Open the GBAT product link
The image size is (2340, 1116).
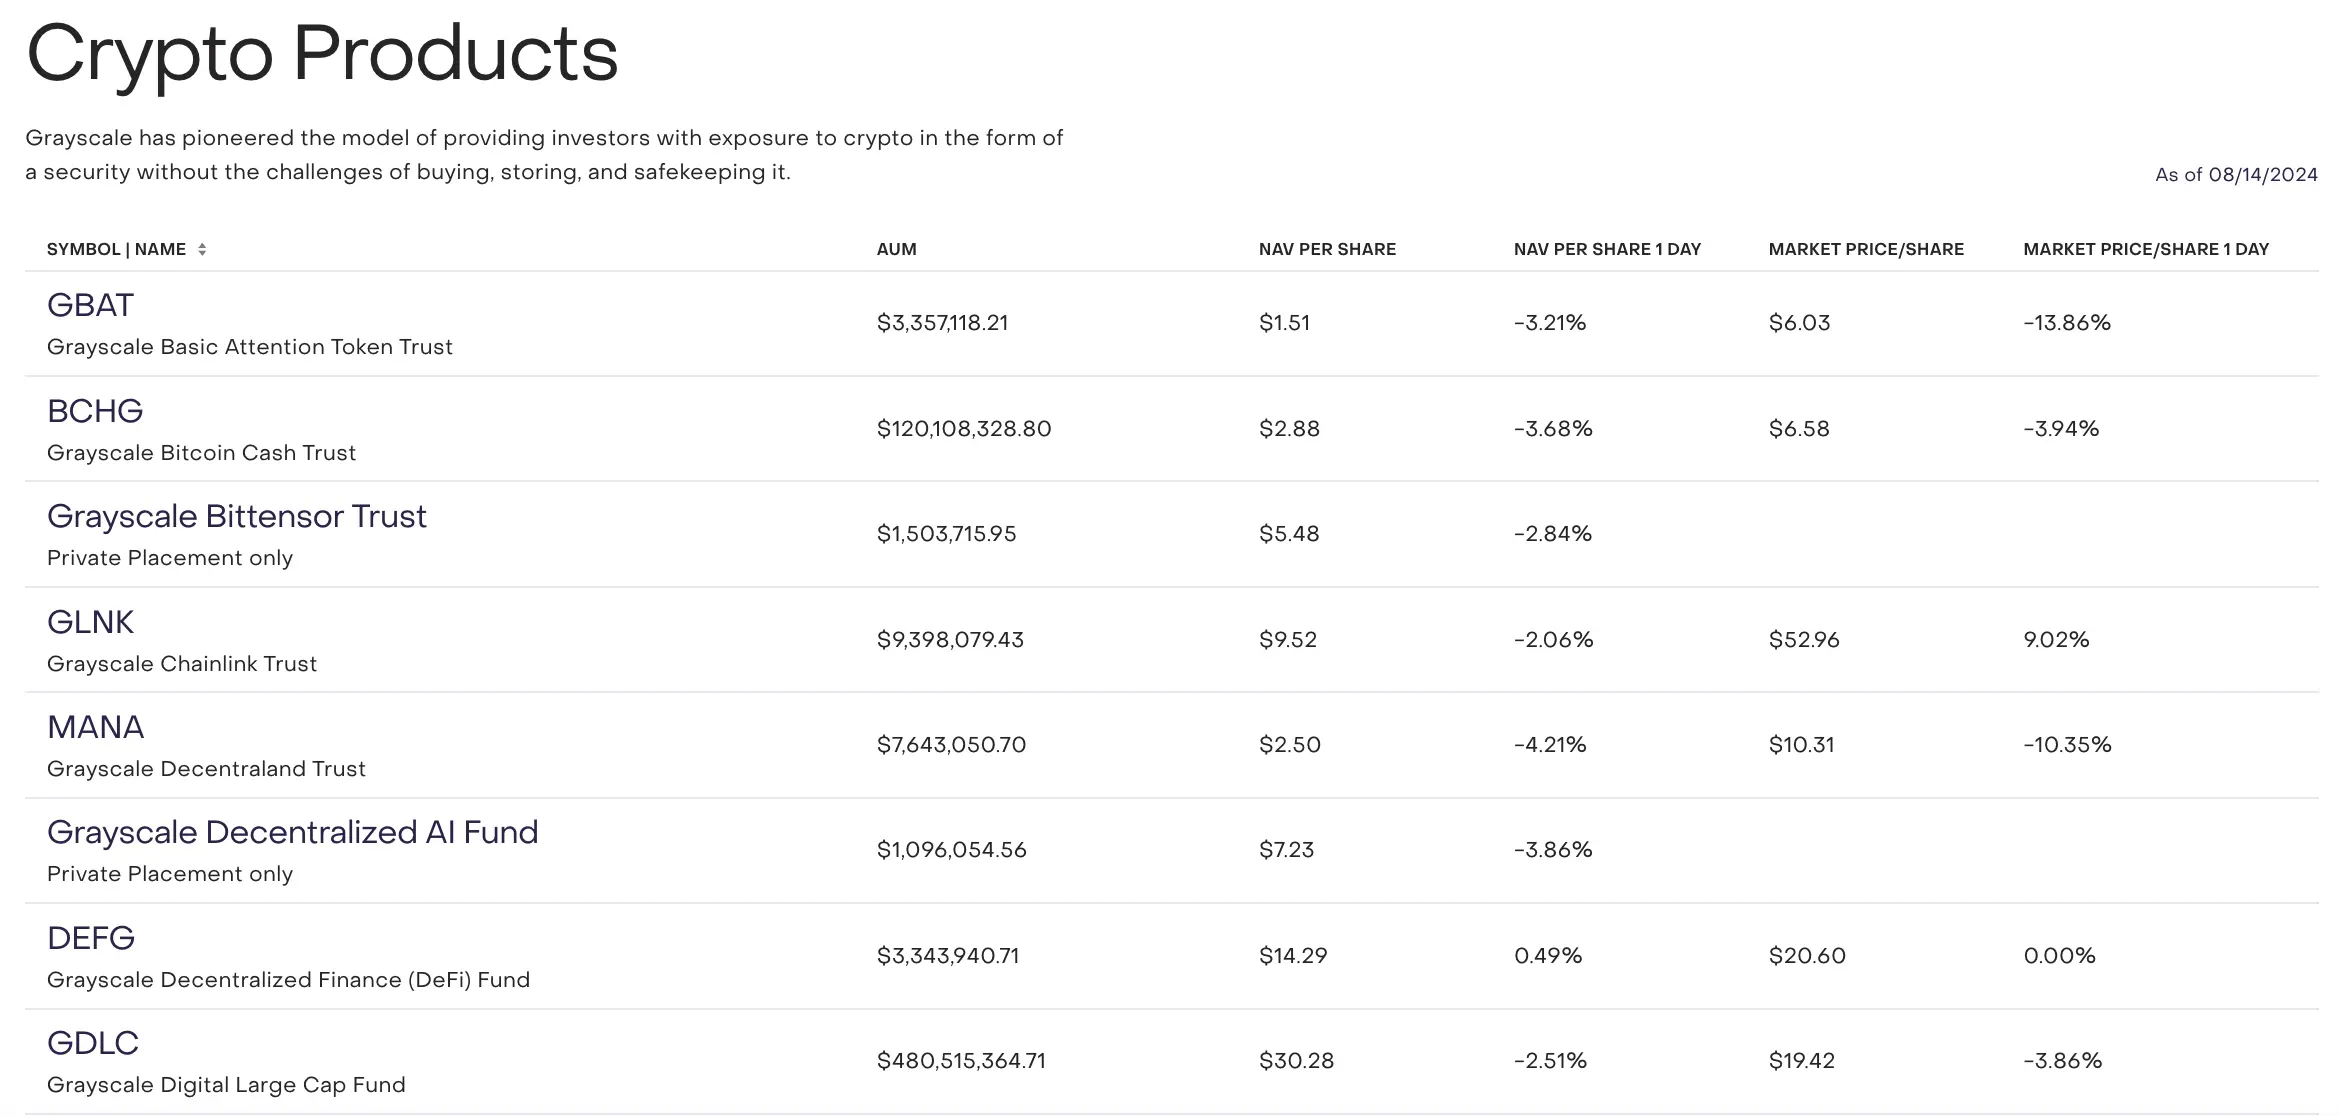(x=90, y=305)
